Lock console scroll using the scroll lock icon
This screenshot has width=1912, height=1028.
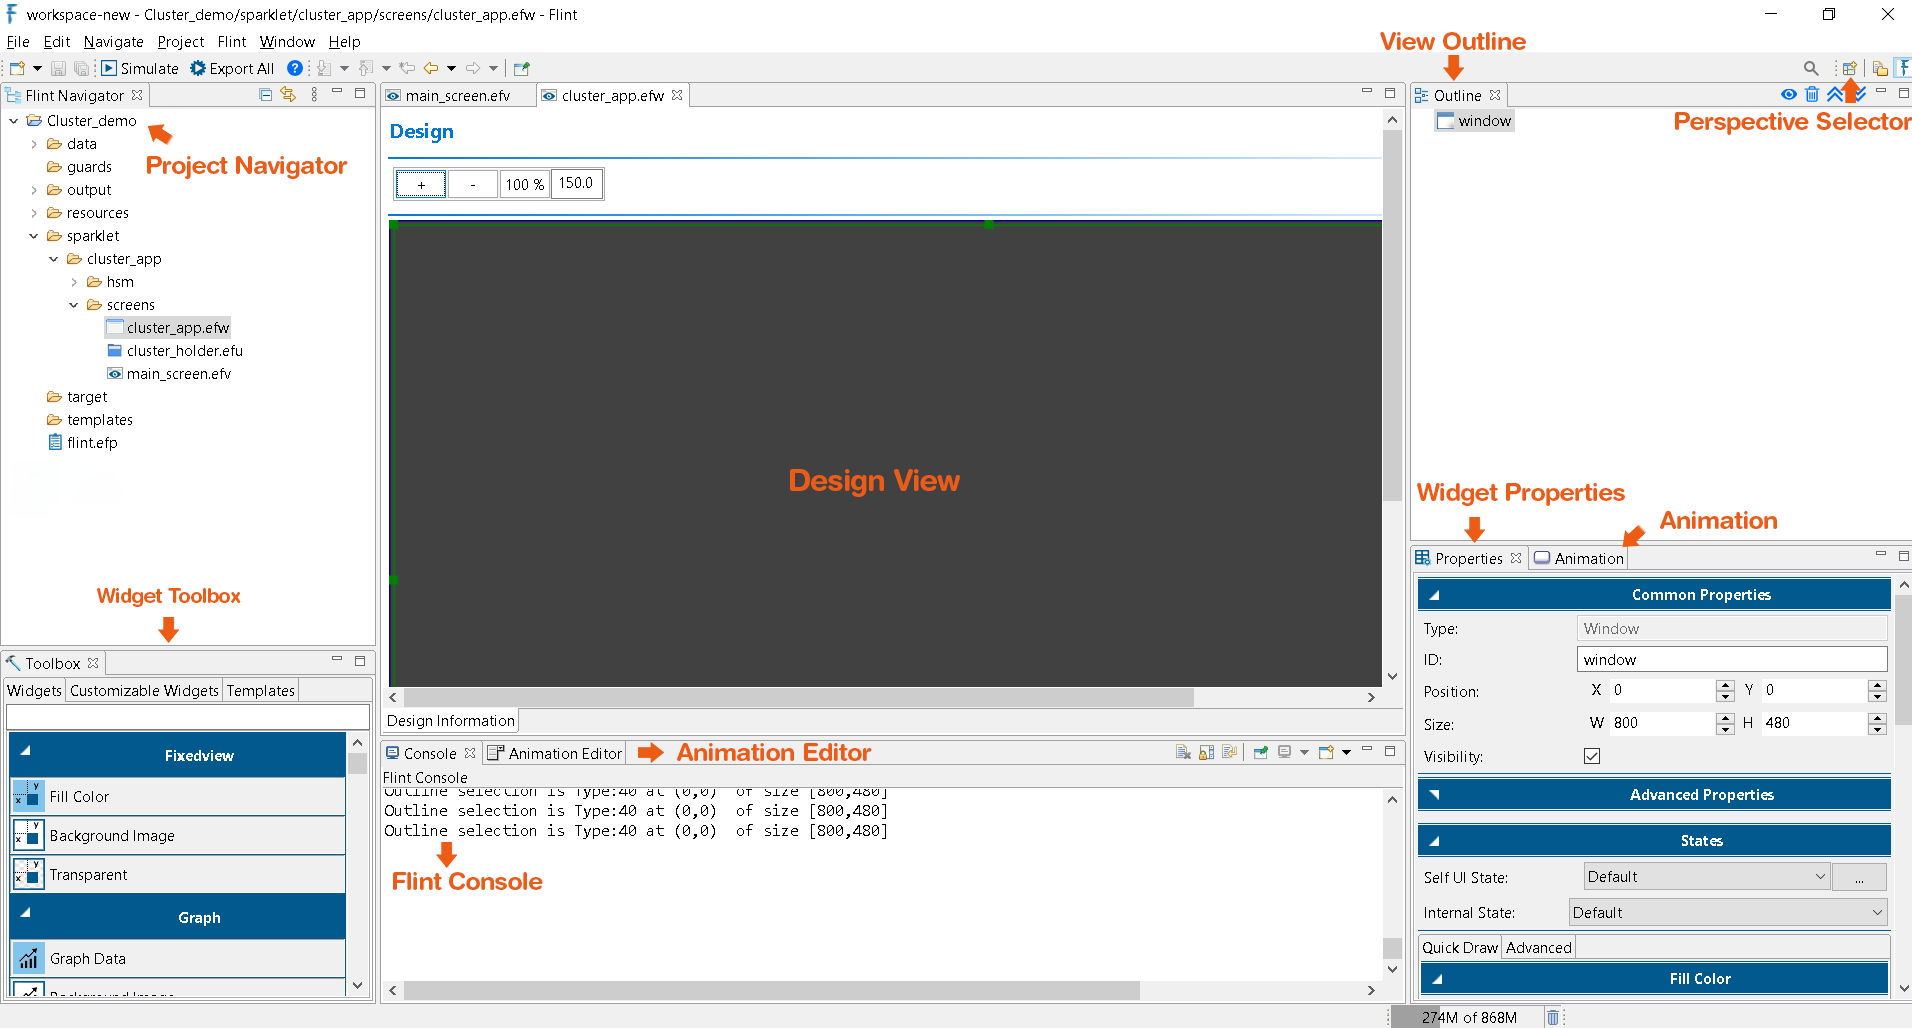(x=1206, y=752)
